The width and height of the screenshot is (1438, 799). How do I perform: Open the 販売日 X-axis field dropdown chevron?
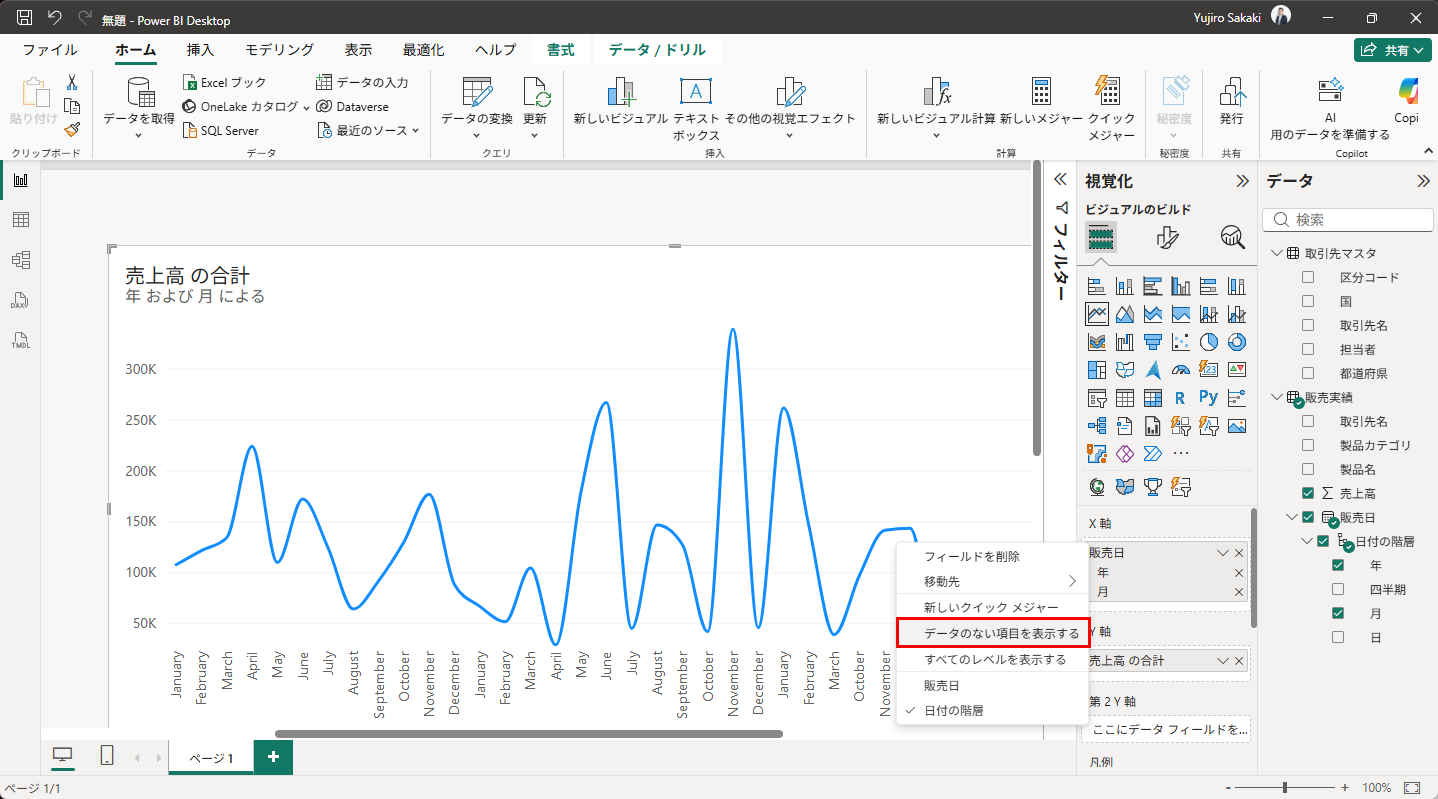click(1223, 553)
